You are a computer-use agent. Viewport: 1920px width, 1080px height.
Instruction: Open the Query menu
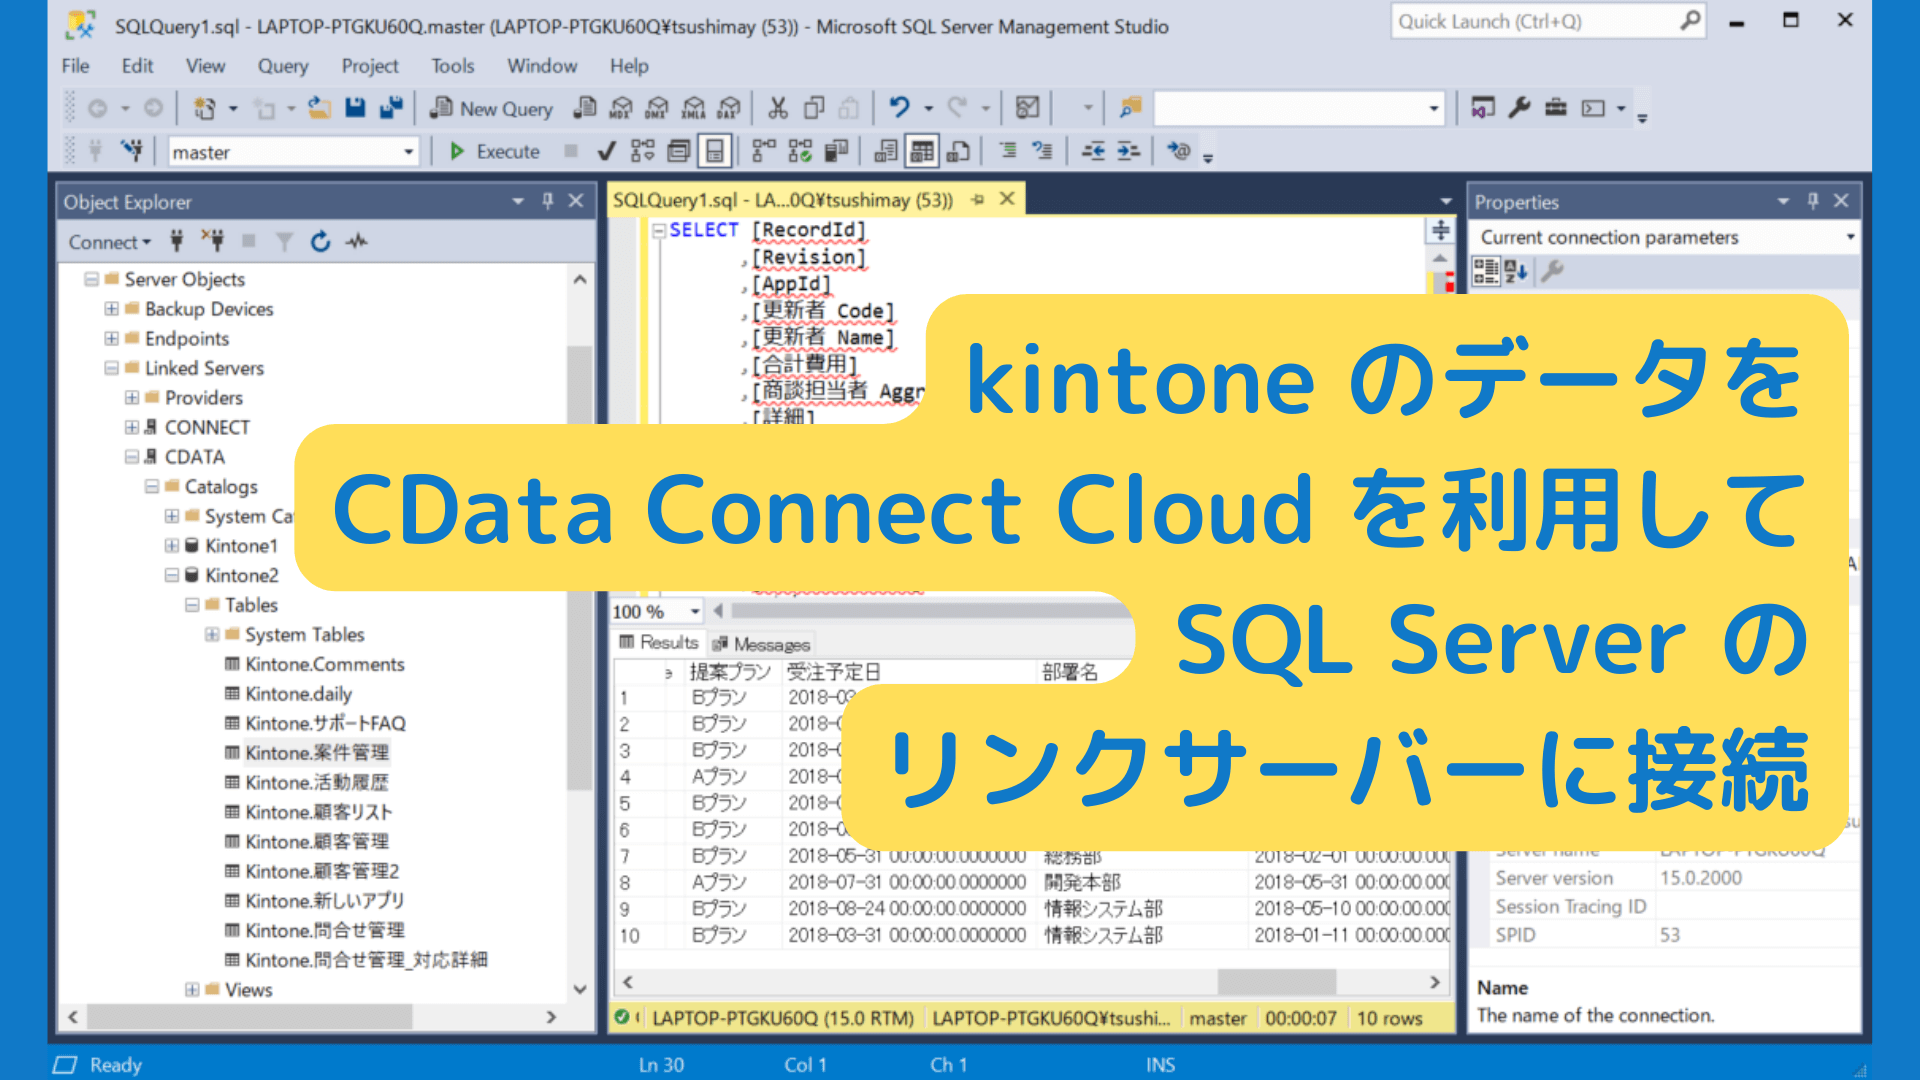tap(282, 66)
